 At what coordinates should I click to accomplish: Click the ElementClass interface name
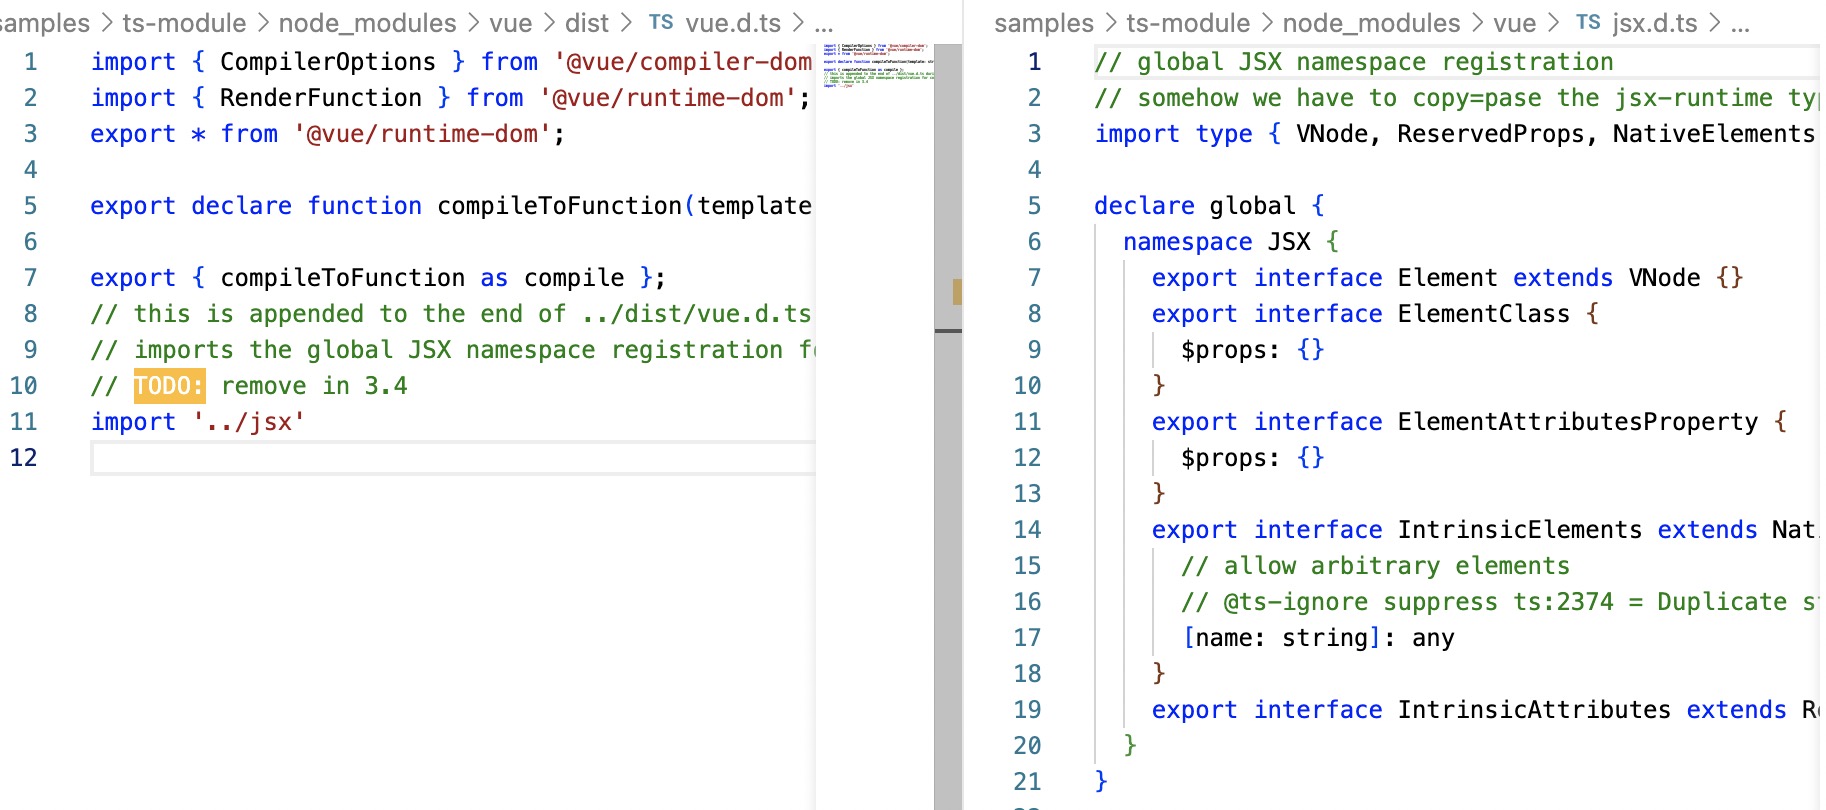[x=1483, y=314]
